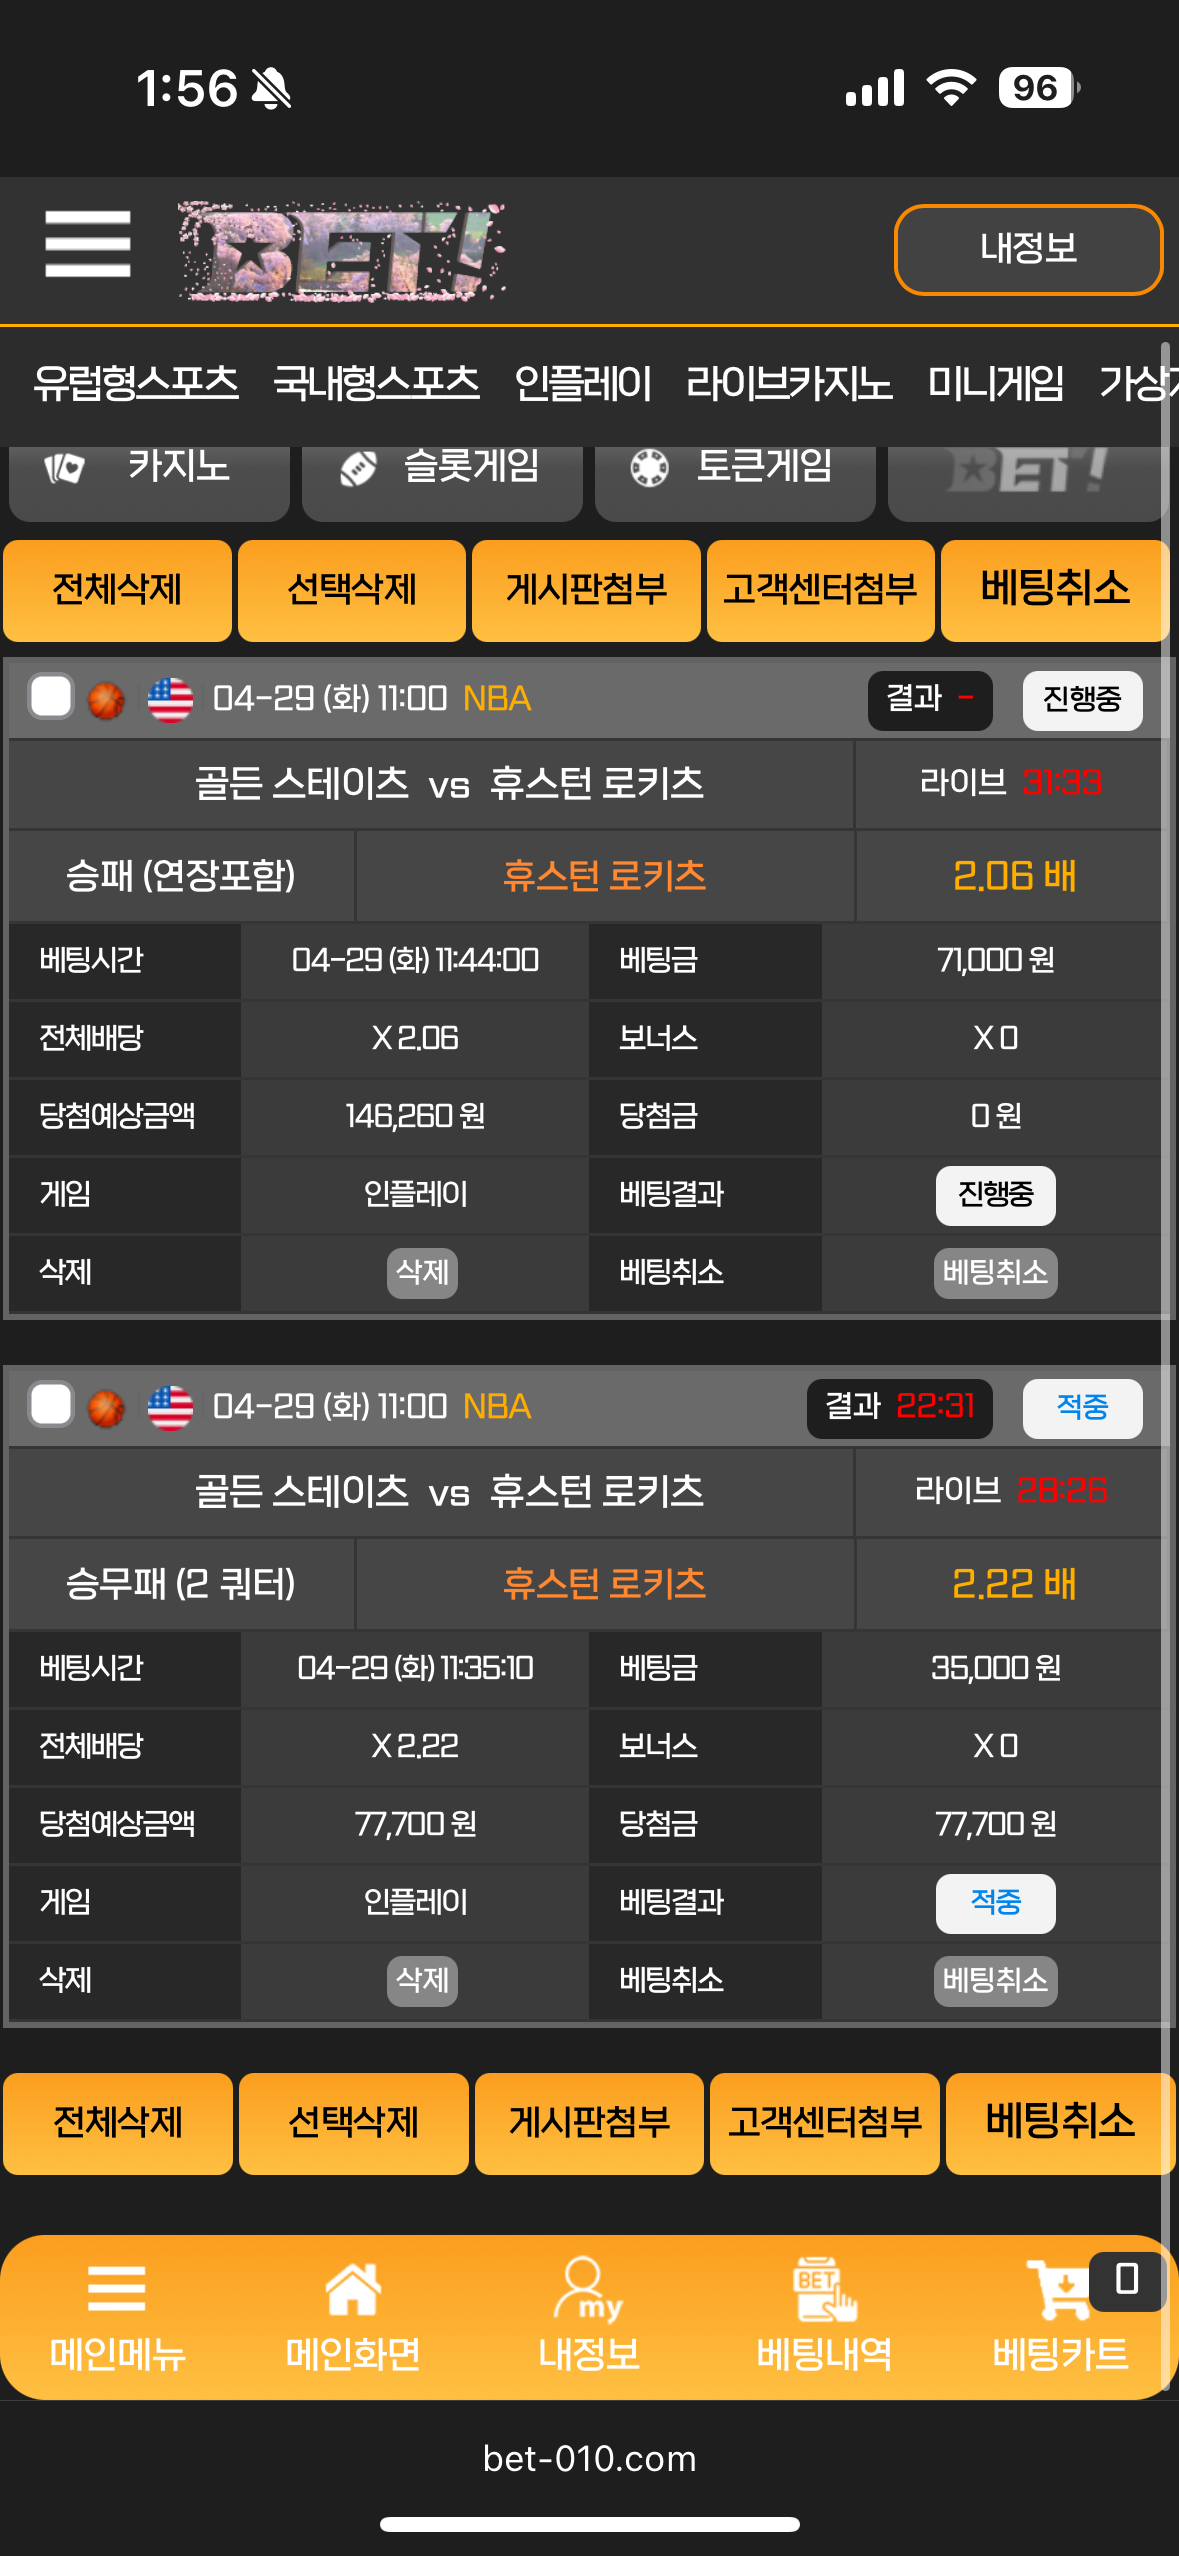This screenshot has height=2556, width=1179.
Task: Check the first bet's selection checkbox
Action: point(51,697)
